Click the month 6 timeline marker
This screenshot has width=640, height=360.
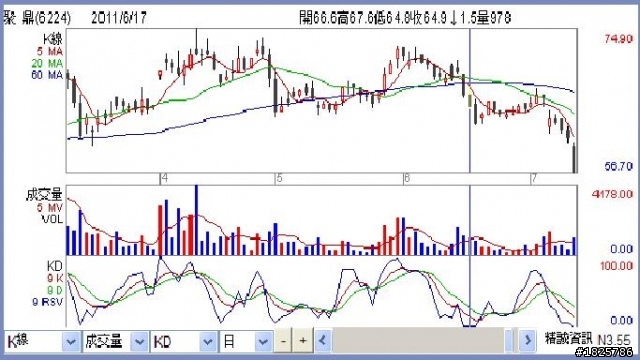click(406, 179)
